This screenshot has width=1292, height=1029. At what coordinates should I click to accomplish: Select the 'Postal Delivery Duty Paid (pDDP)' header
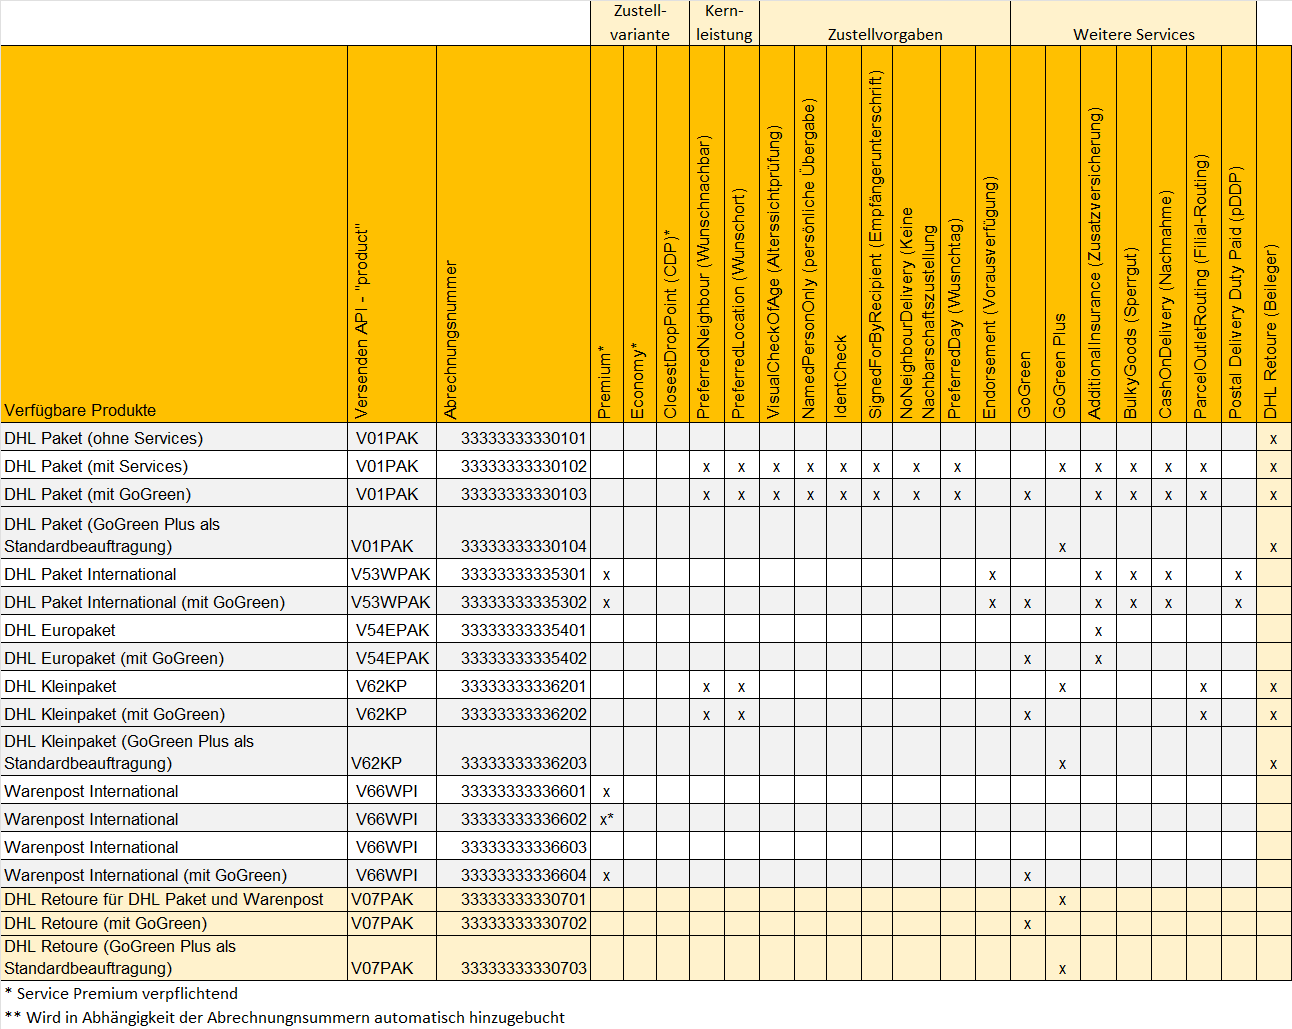click(x=1238, y=234)
